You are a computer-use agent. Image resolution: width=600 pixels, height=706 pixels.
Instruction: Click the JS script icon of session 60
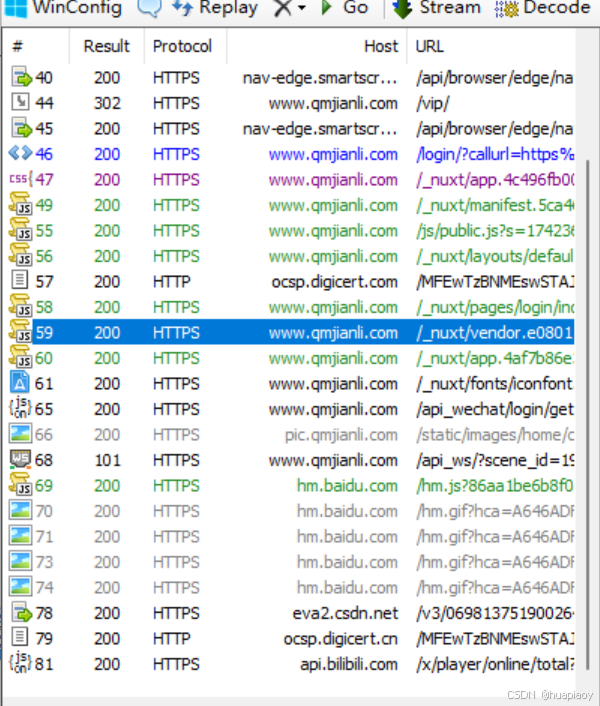click(x=20, y=357)
